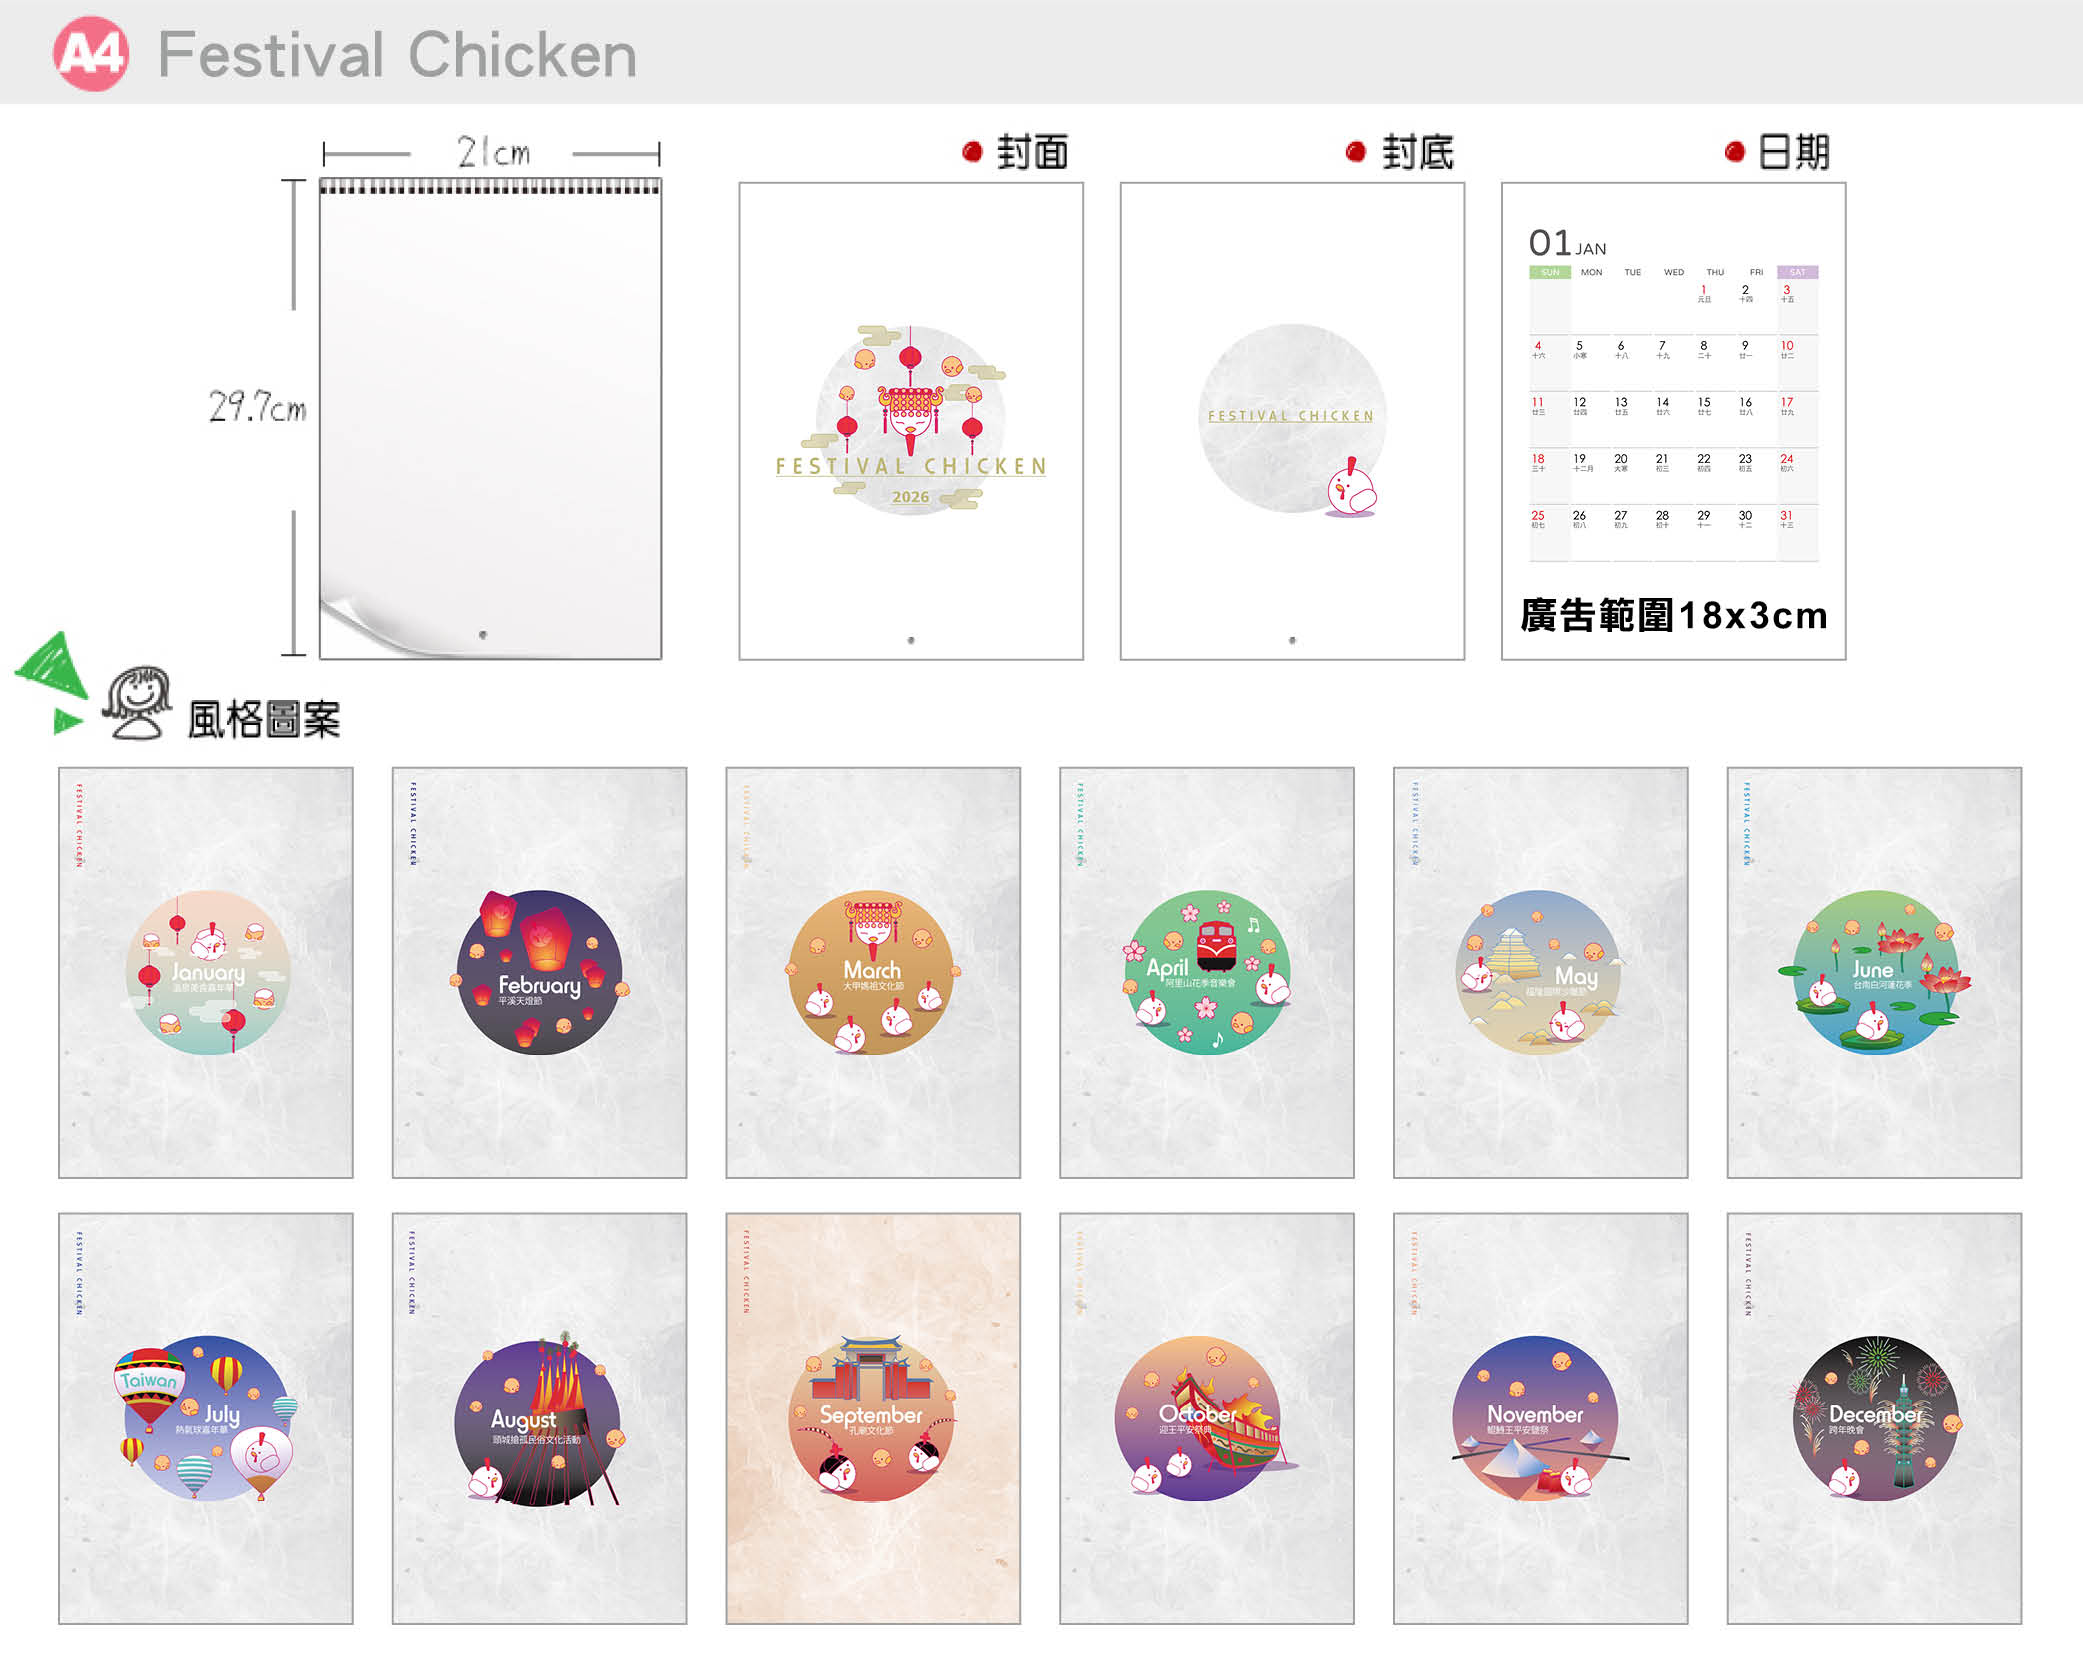Open the February sky lantern thumbnail

[540, 973]
